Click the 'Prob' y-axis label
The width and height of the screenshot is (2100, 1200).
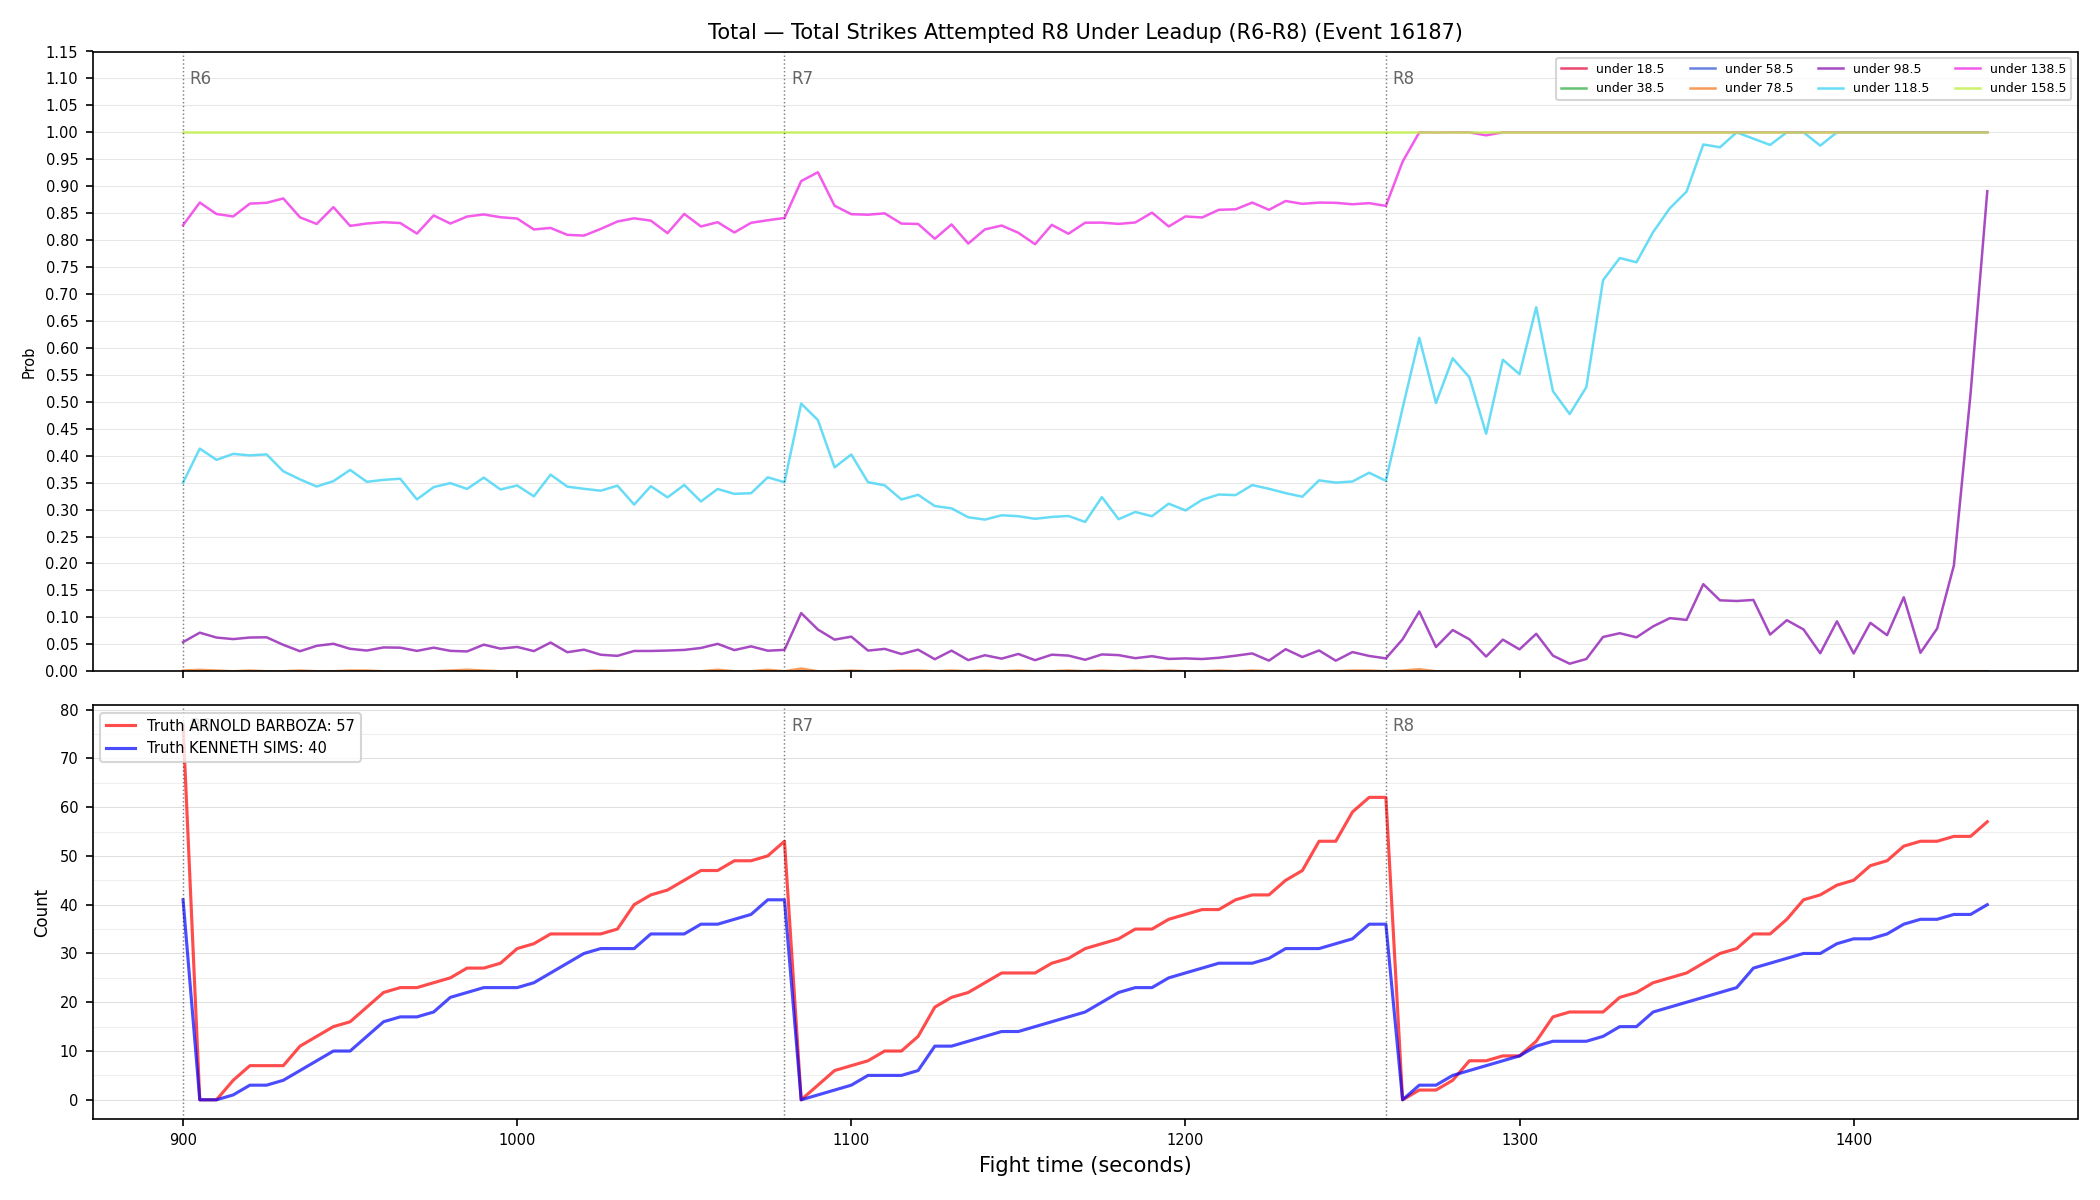(x=29, y=363)
